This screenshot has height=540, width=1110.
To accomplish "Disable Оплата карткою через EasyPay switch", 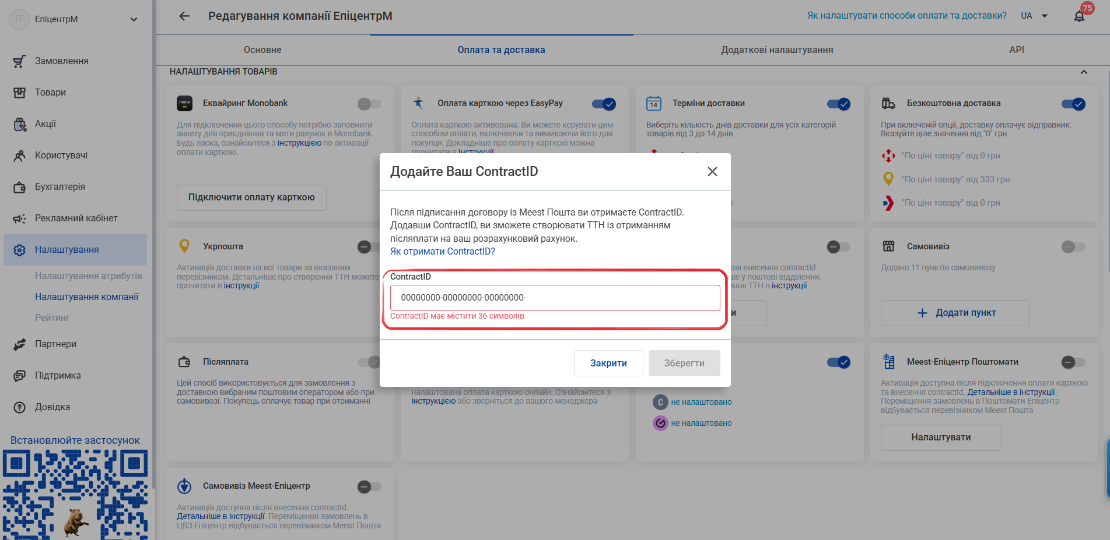I will tap(604, 104).
